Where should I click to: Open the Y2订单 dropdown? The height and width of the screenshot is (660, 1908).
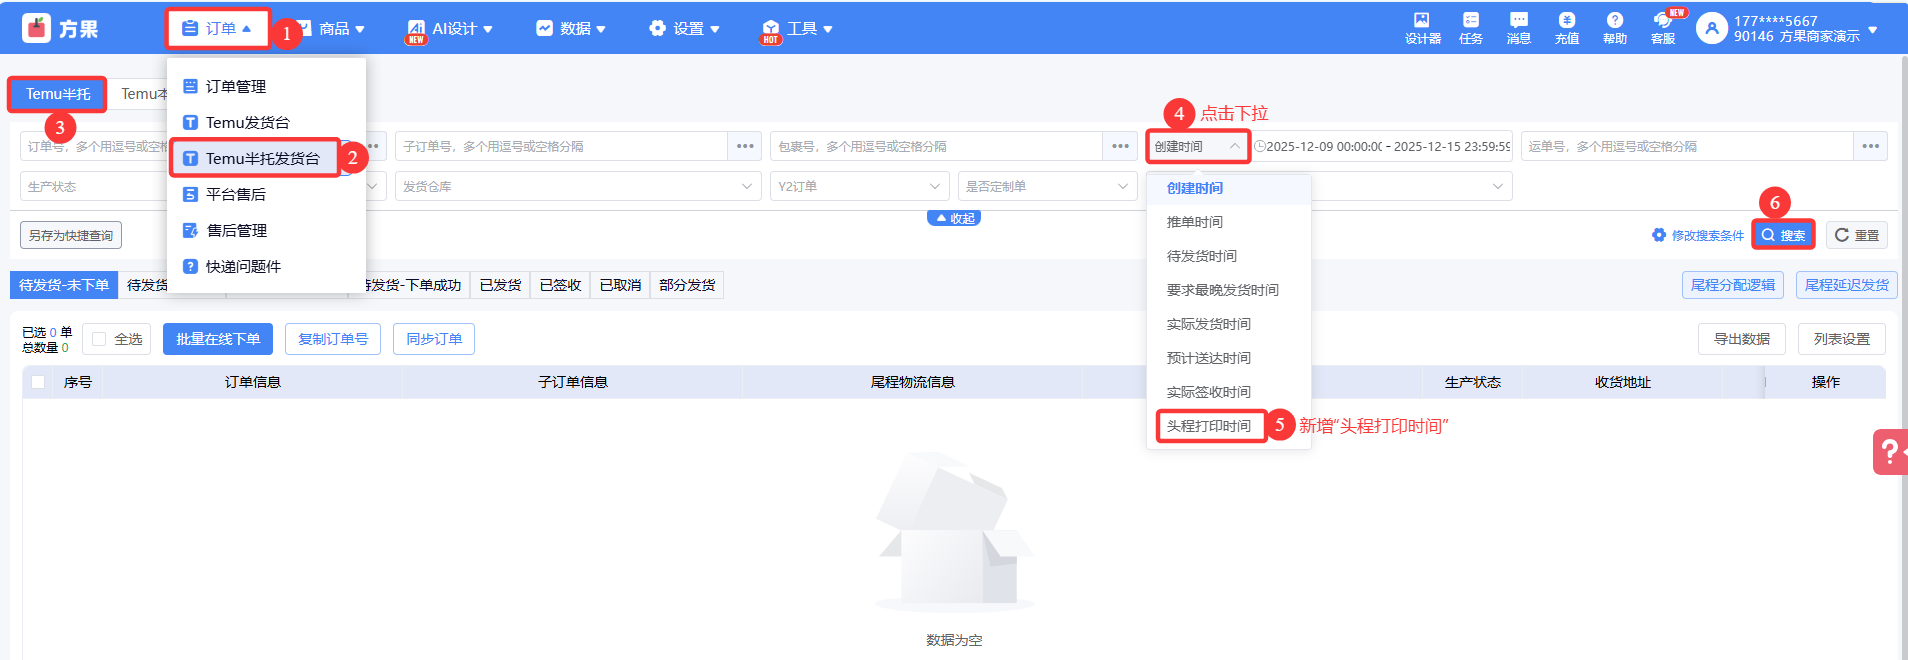(x=859, y=187)
